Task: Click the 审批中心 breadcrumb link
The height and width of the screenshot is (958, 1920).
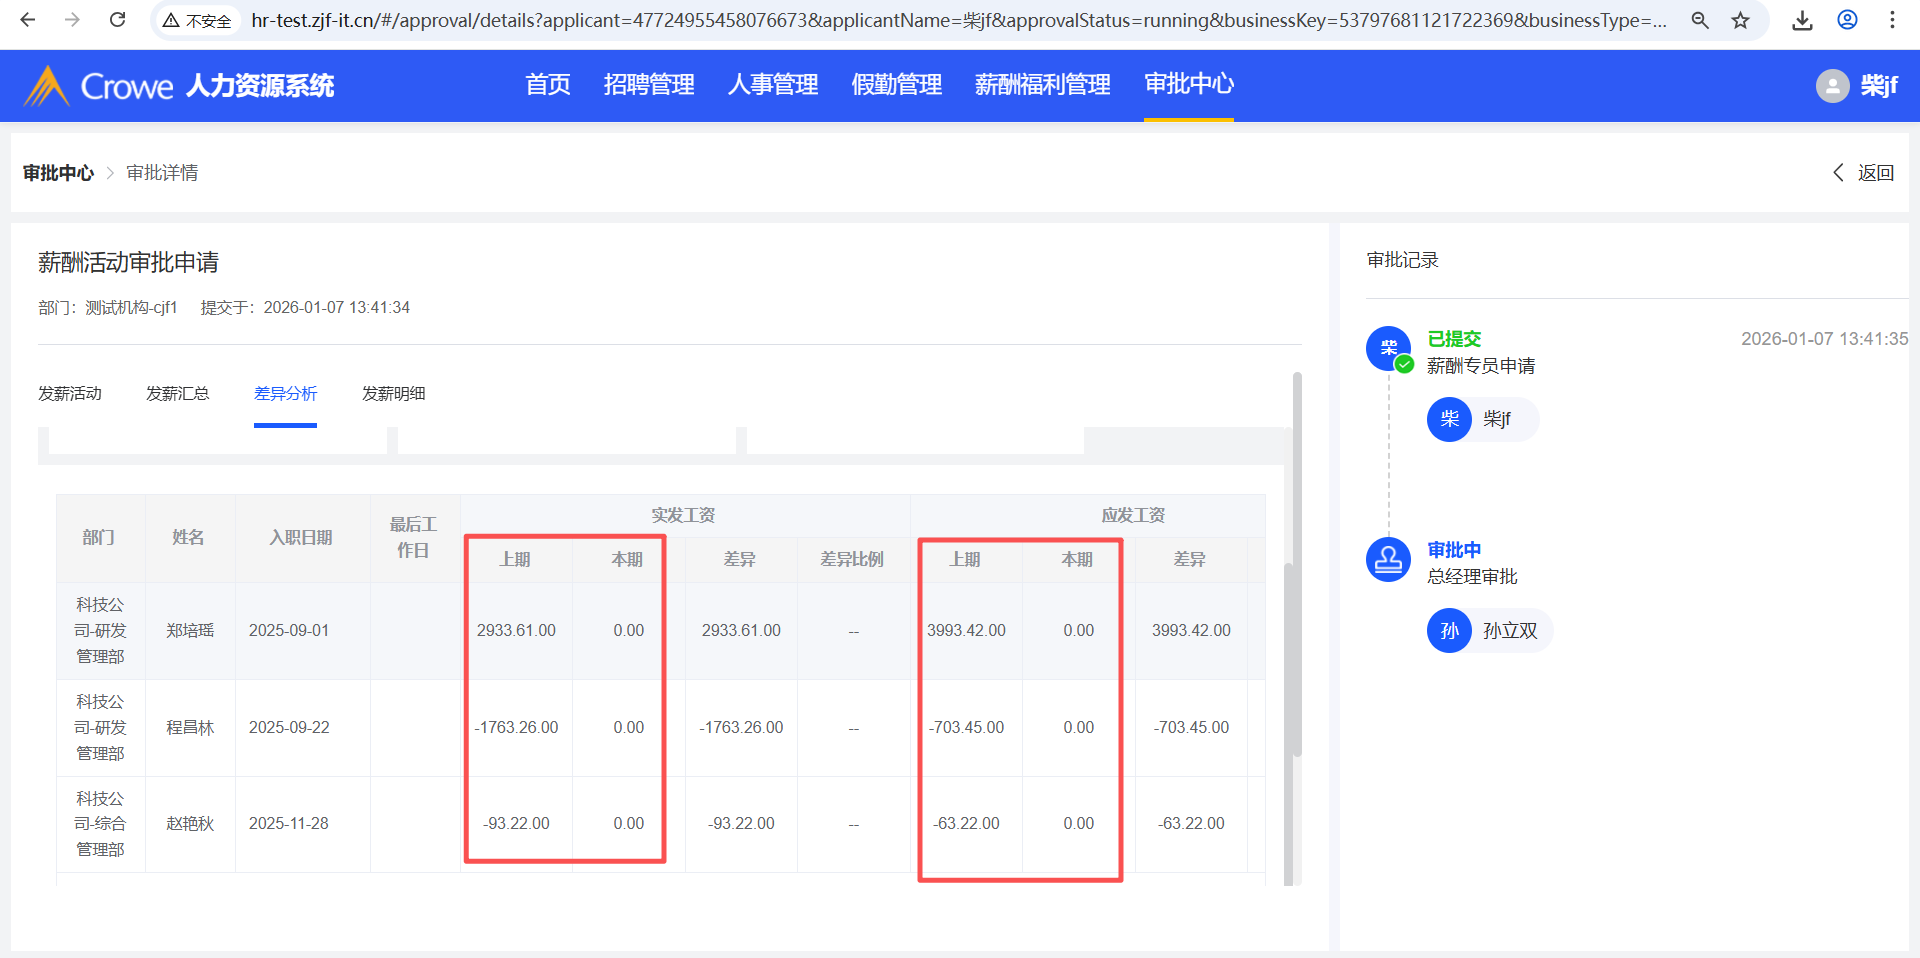Action: point(58,173)
